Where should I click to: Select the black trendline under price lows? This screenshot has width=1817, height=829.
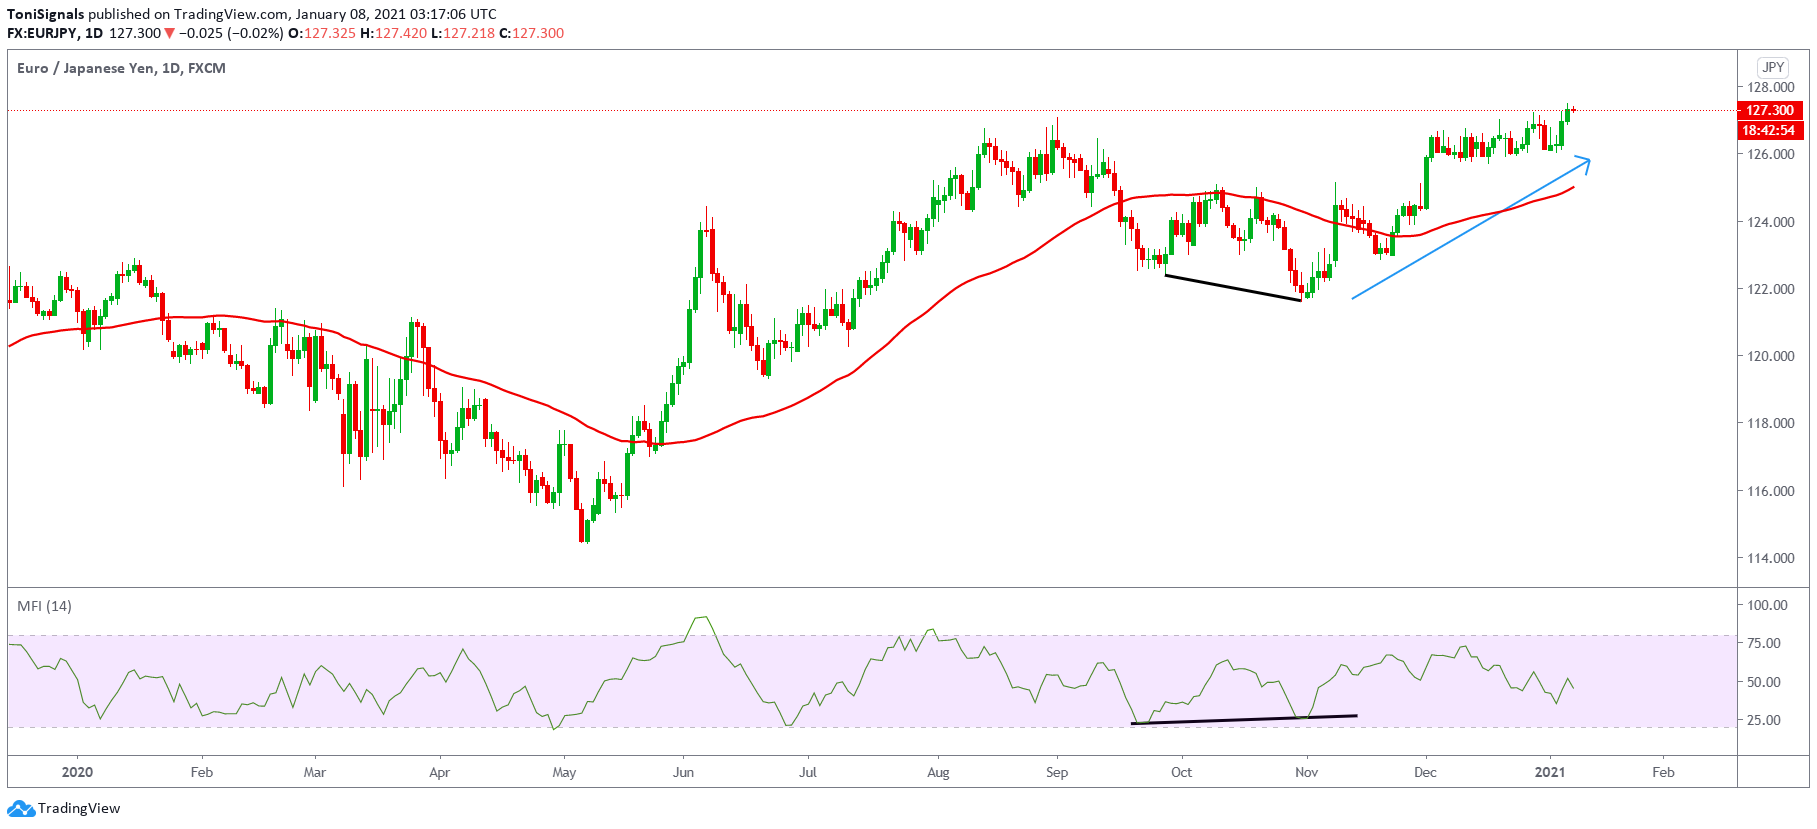click(1232, 287)
